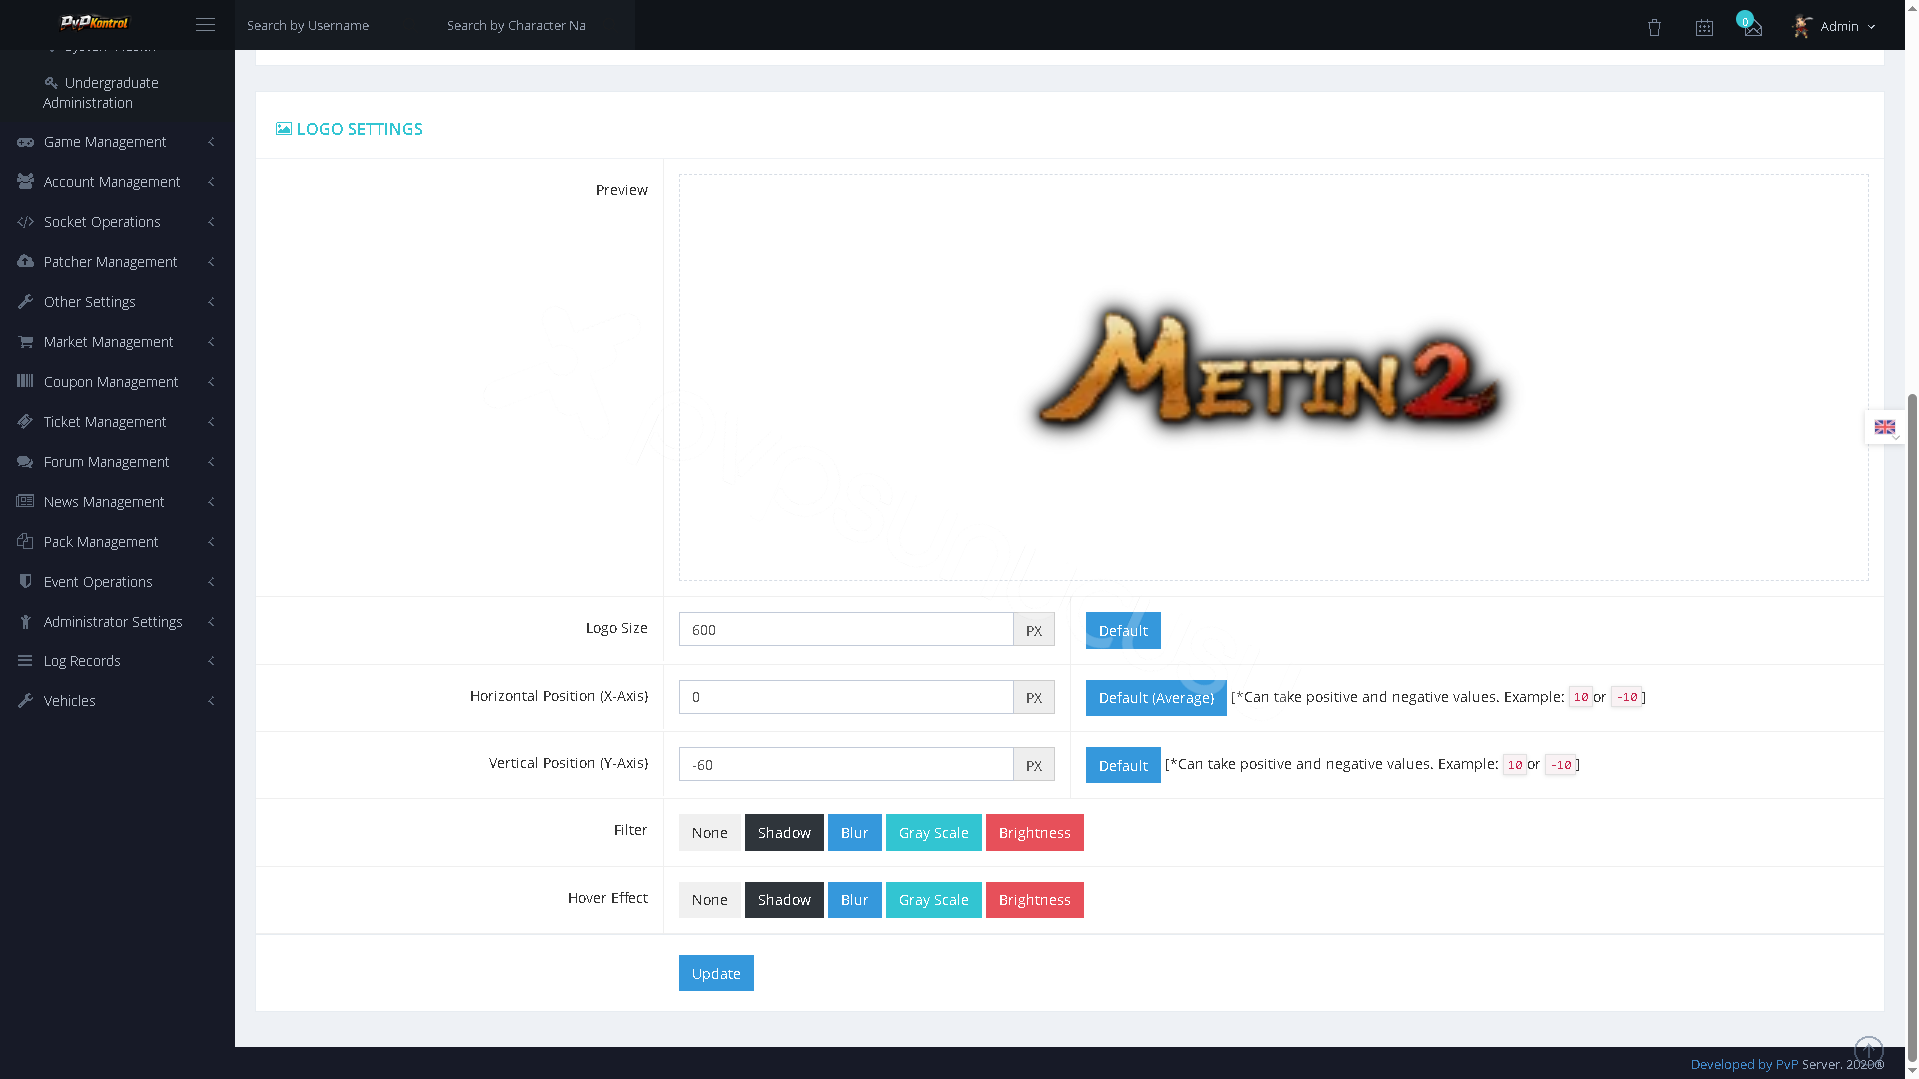Open the Log Records menu
1919x1079 pixels.
click(117, 661)
